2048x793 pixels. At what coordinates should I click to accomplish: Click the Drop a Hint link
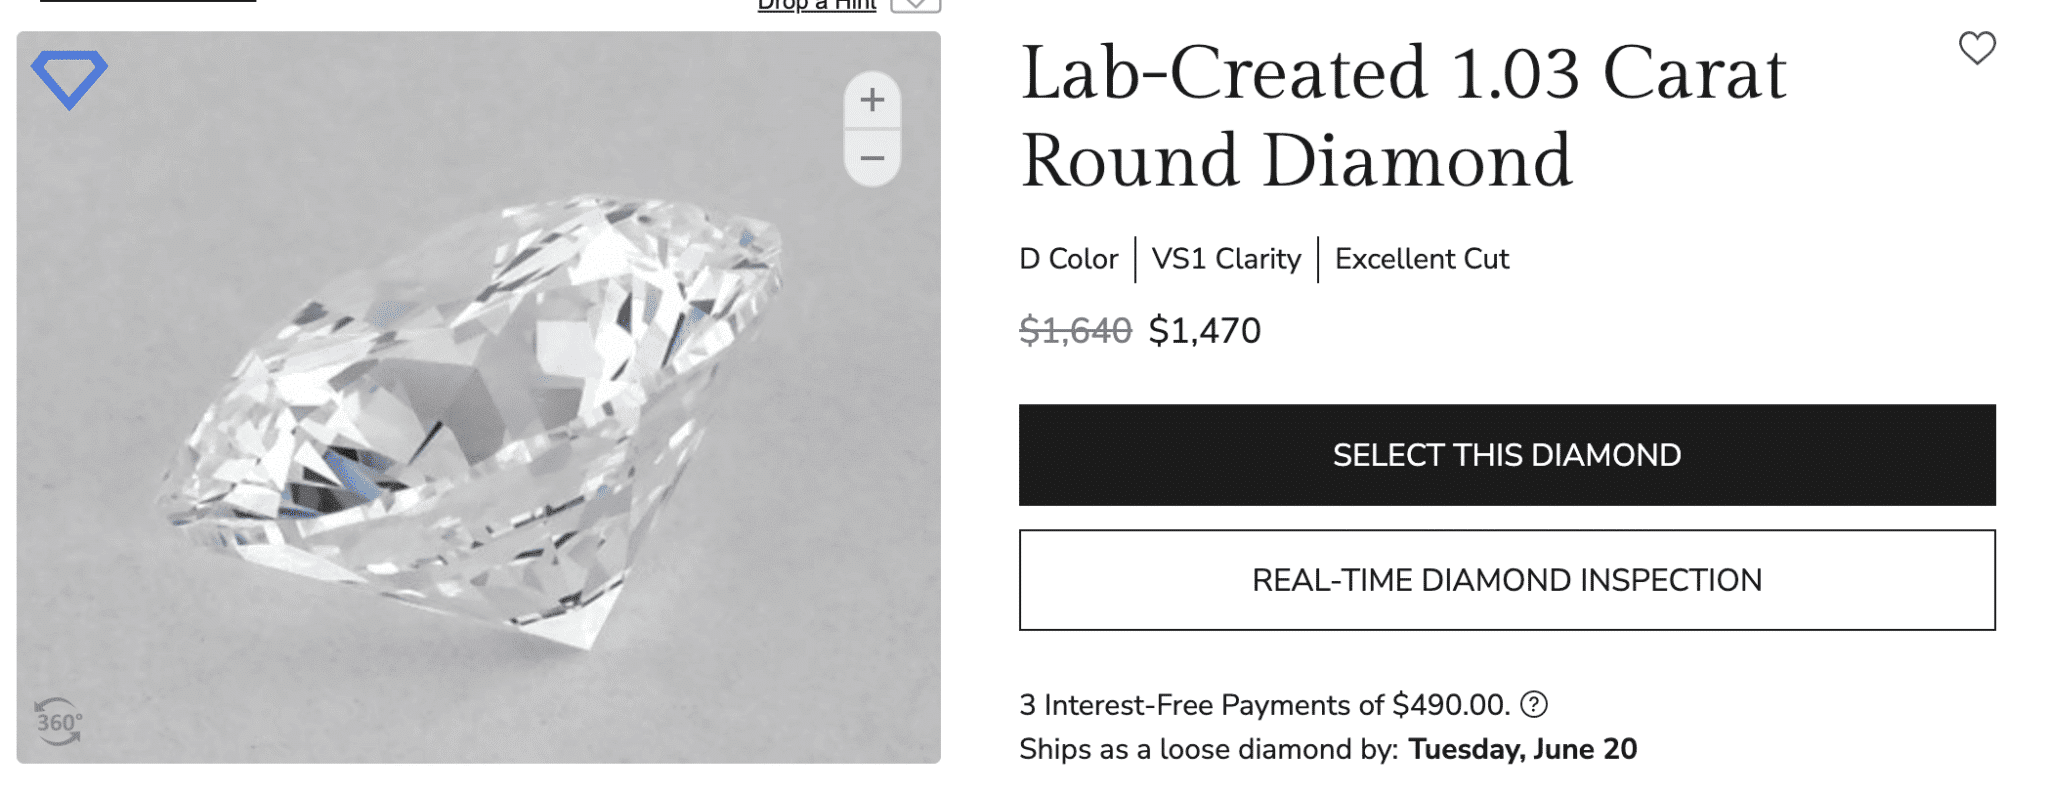[x=816, y=5]
